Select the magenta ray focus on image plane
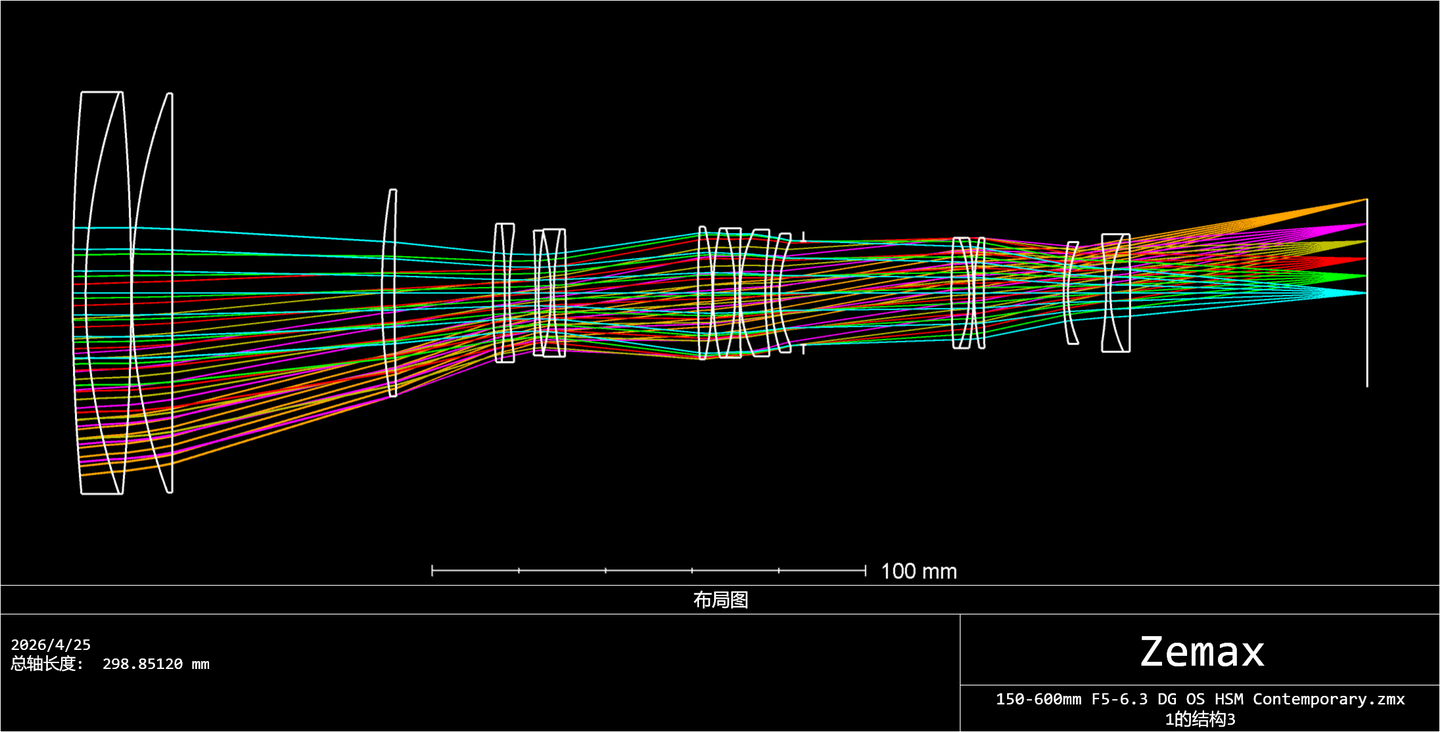Screen dimensions: 1440x732 point(1364,225)
